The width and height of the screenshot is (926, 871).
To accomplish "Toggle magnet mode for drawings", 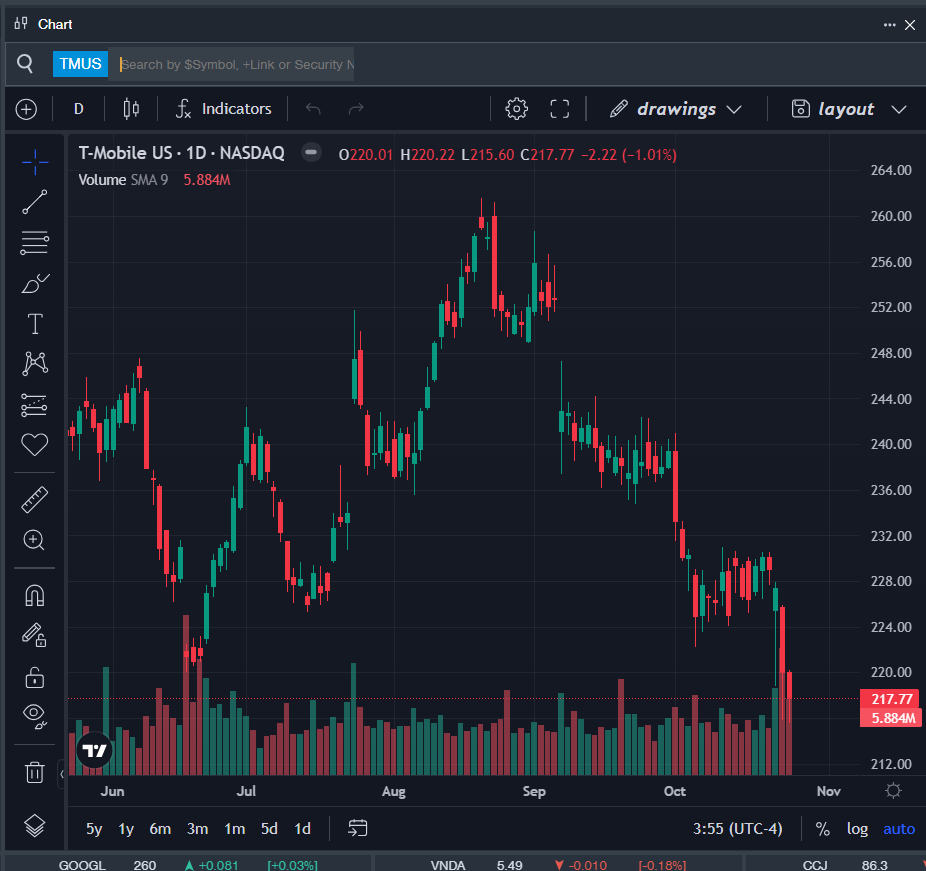I will pyautogui.click(x=35, y=595).
